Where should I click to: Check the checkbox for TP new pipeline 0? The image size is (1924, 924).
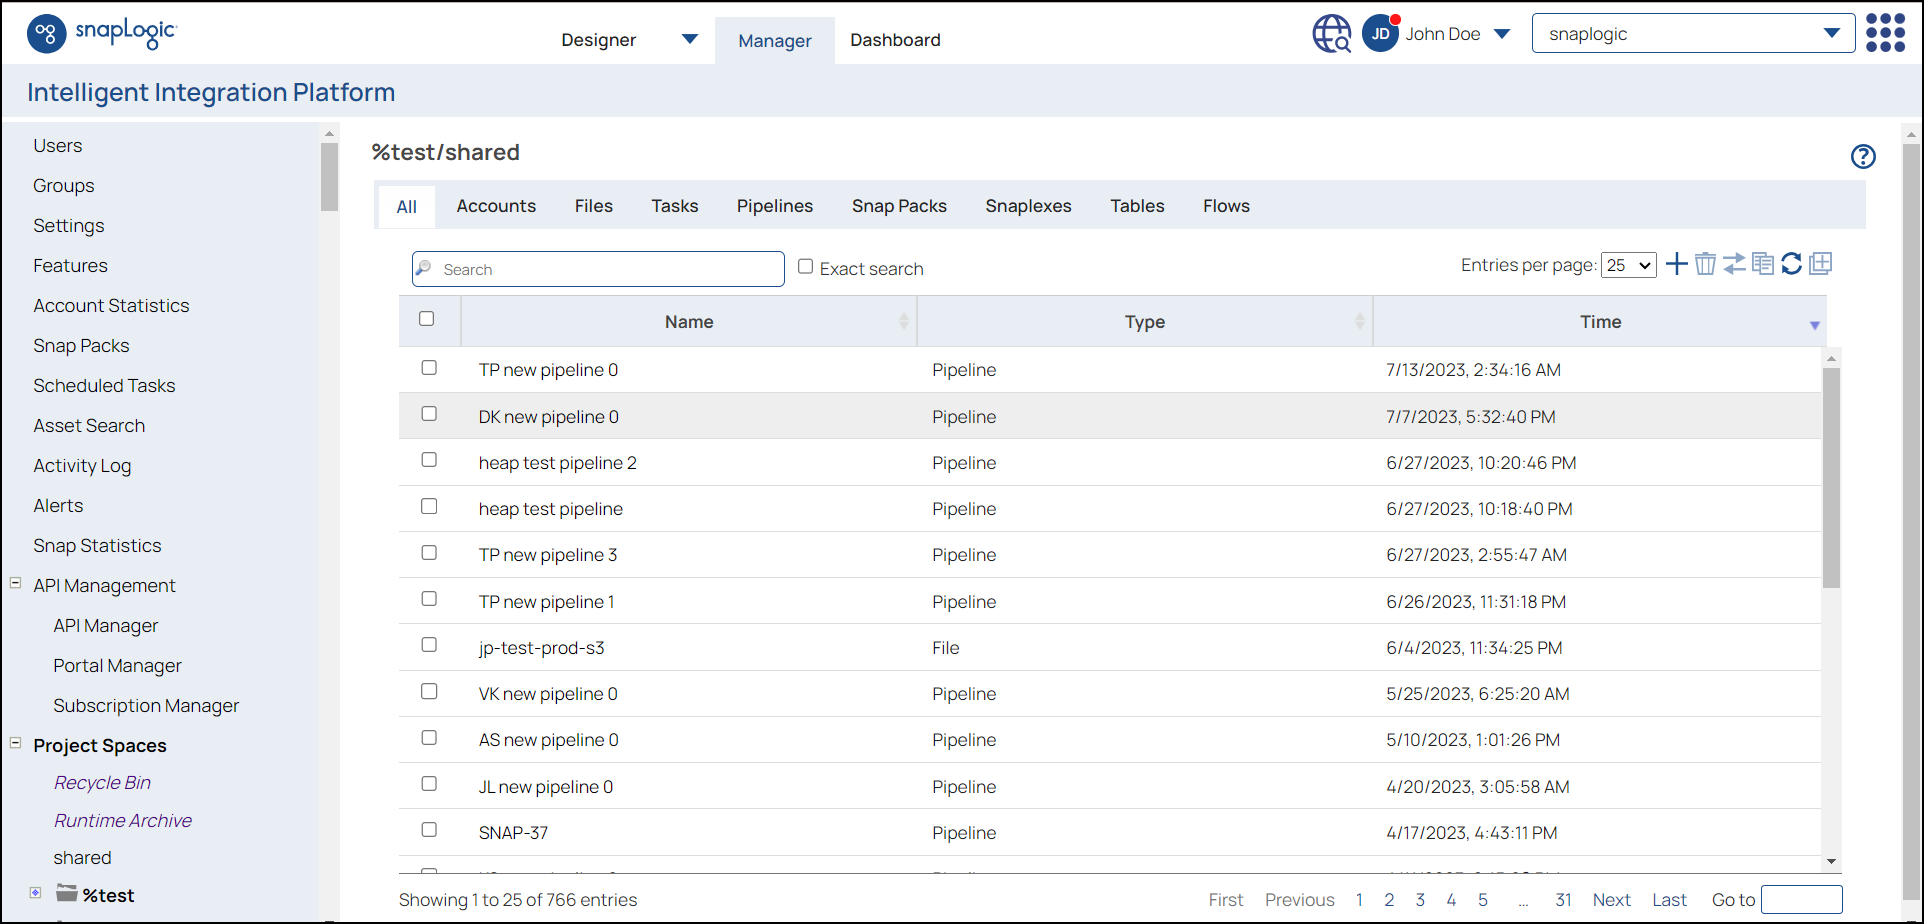pos(429,367)
